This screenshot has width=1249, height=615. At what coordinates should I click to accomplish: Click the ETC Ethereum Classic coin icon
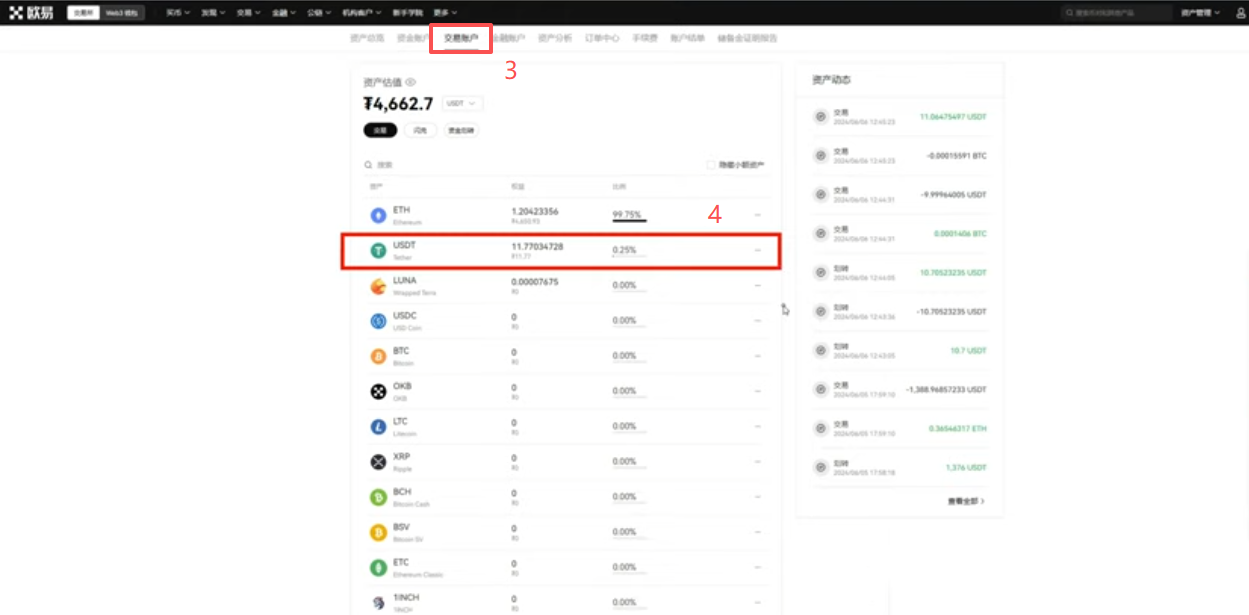coord(378,568)
